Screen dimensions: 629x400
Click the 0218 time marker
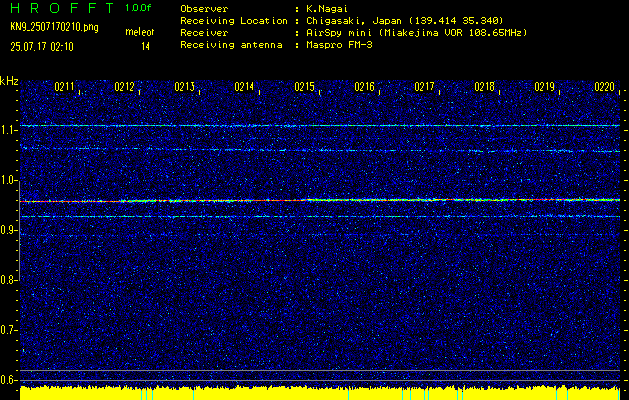[485, 87]
